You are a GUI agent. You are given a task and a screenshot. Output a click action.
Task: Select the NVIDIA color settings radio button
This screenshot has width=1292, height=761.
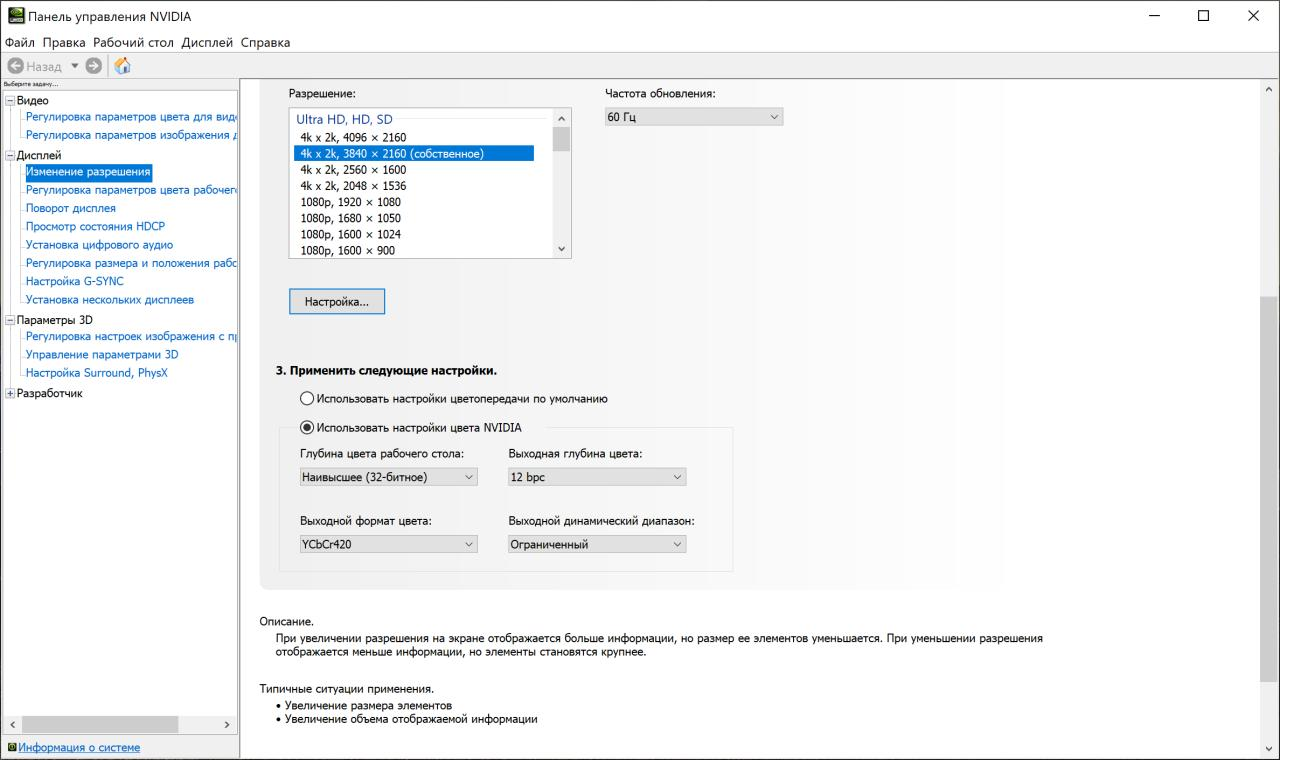click(308, 428)
